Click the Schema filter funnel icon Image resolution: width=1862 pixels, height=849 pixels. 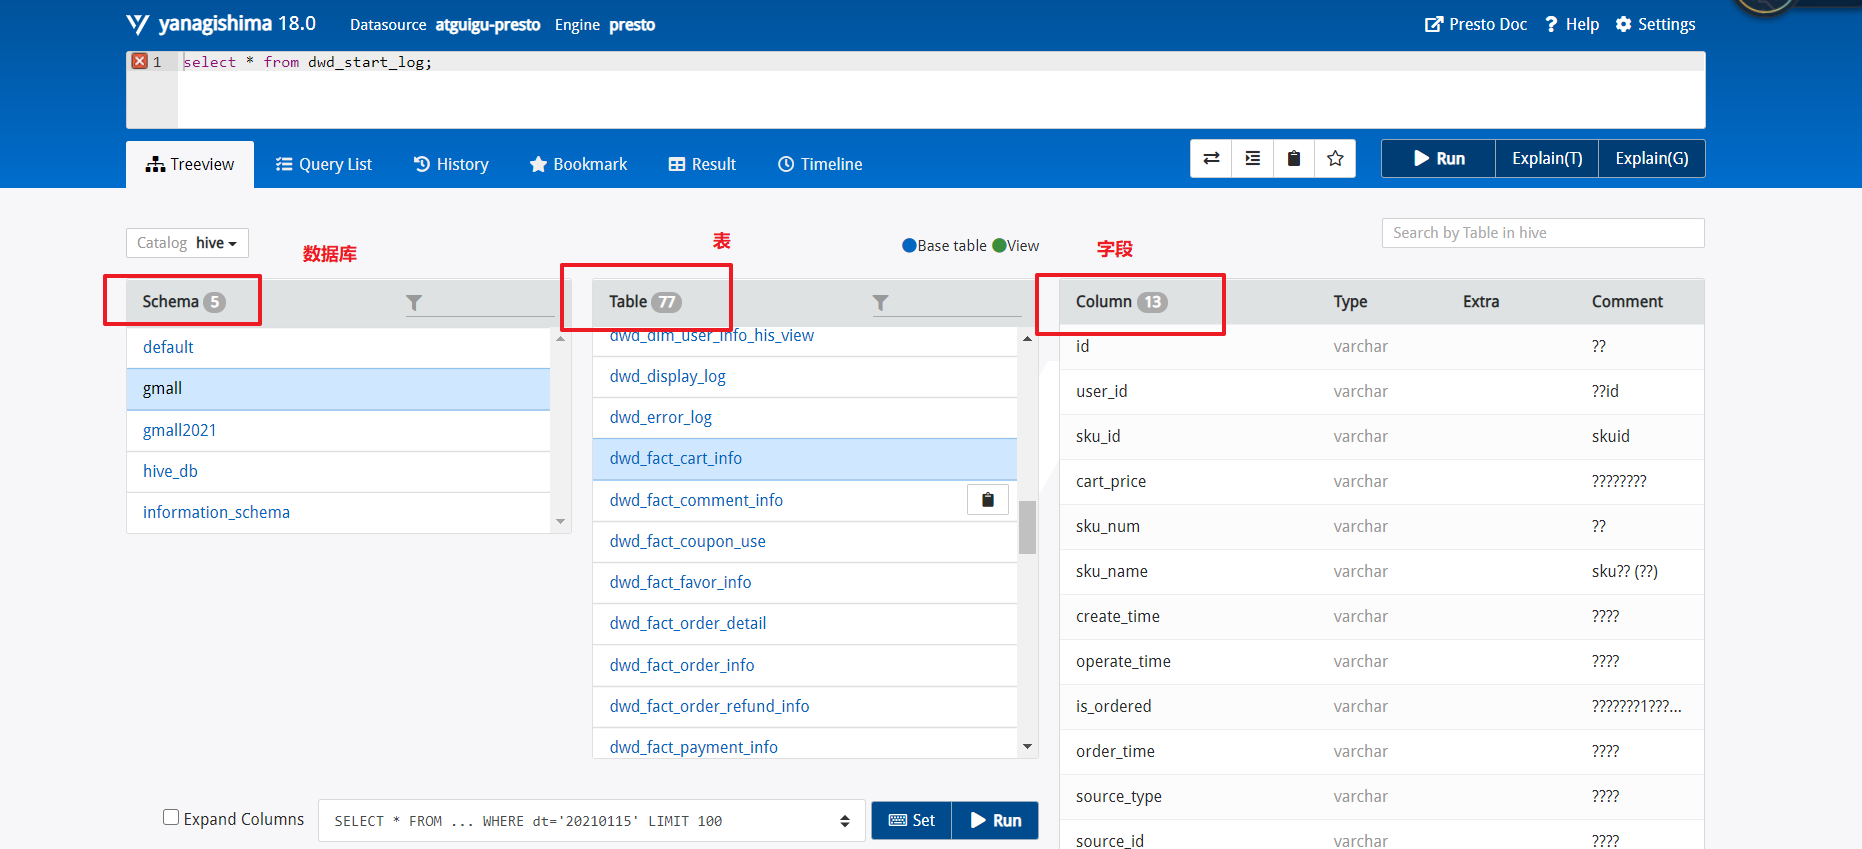click(x=414, y=302)
